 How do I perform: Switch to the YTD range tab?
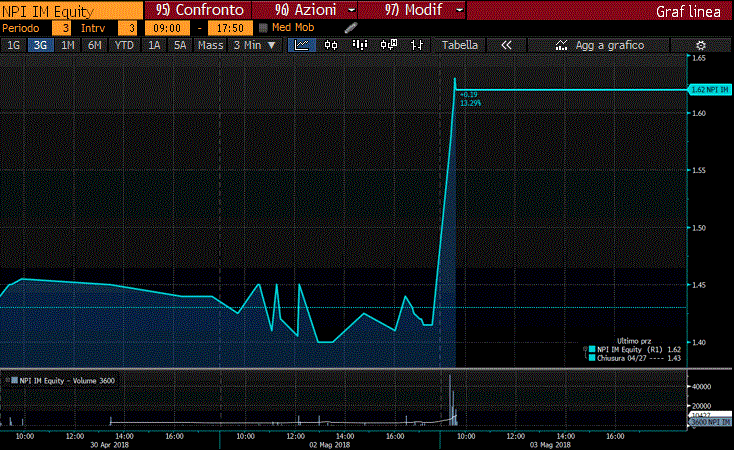click(x=124, y=45)
